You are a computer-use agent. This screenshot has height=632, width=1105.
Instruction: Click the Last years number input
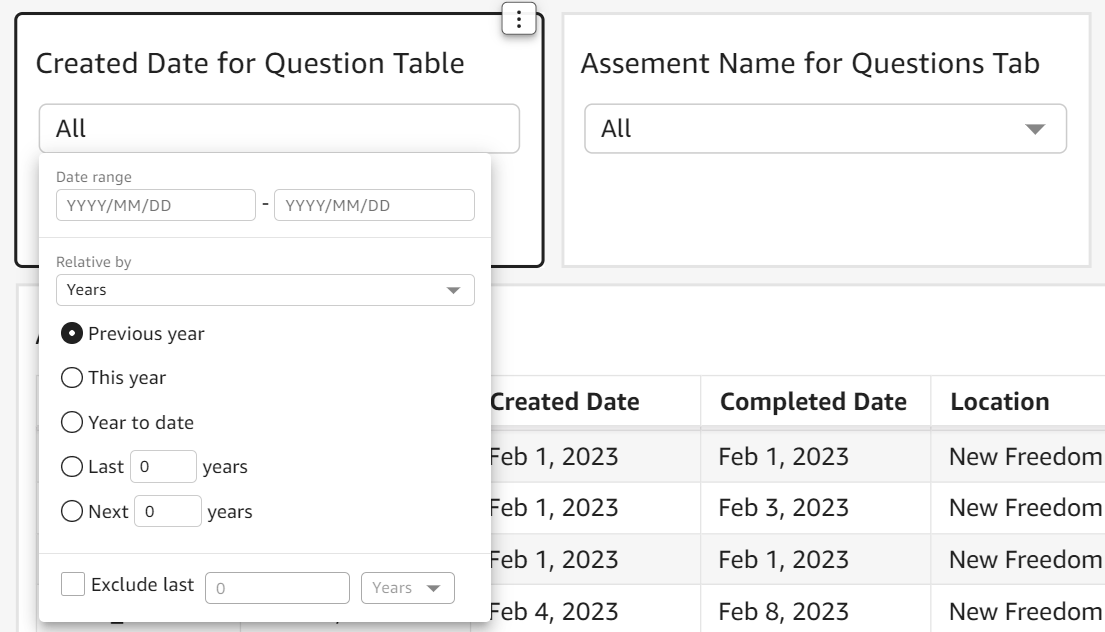pyautogui.click(x=163, y=467)
